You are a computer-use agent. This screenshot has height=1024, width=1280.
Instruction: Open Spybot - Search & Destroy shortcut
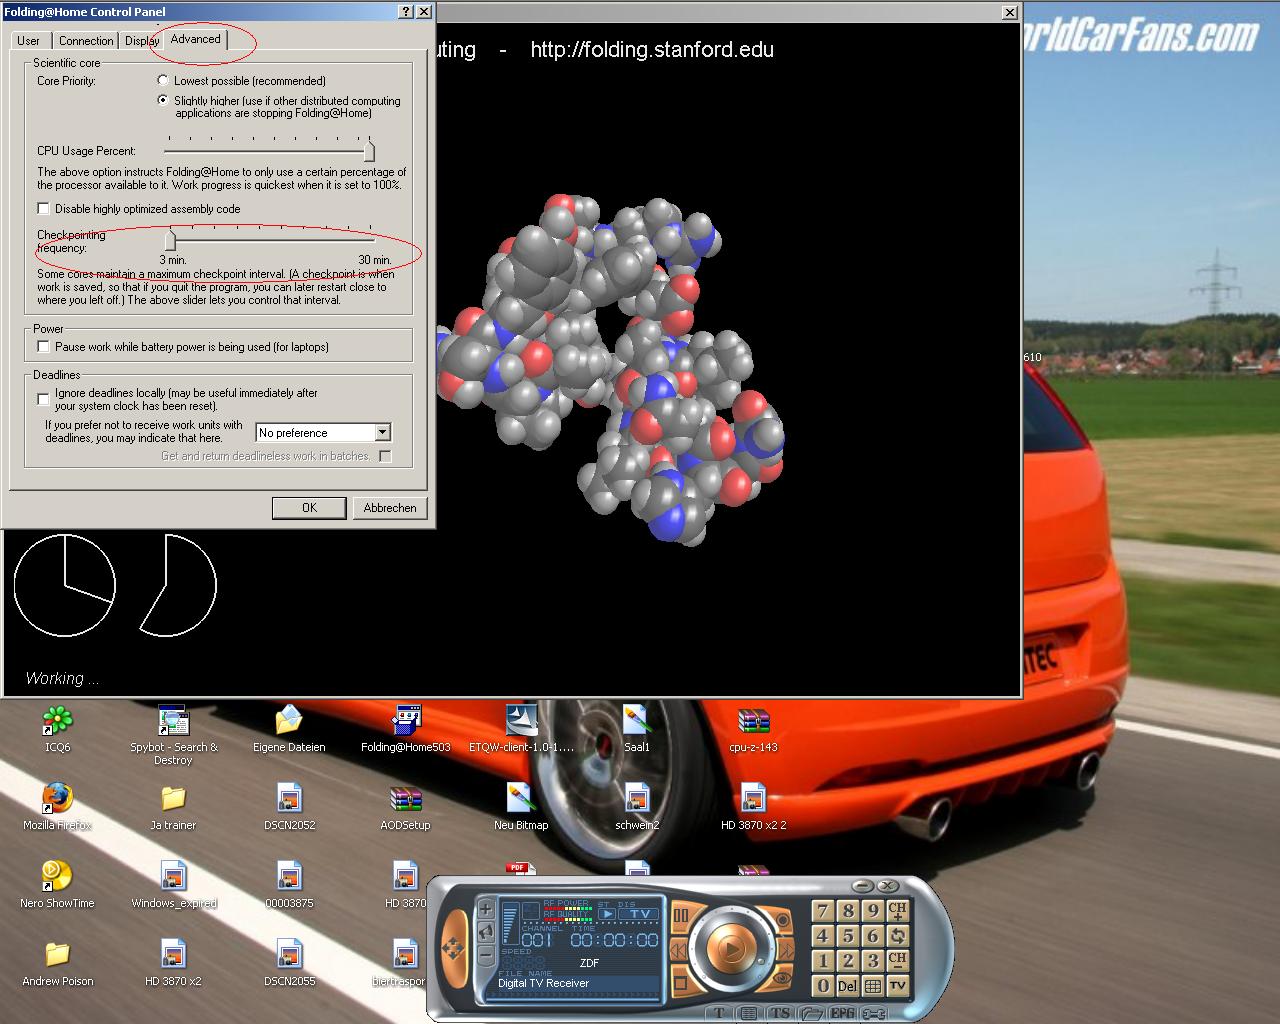(x=174, y=735)
